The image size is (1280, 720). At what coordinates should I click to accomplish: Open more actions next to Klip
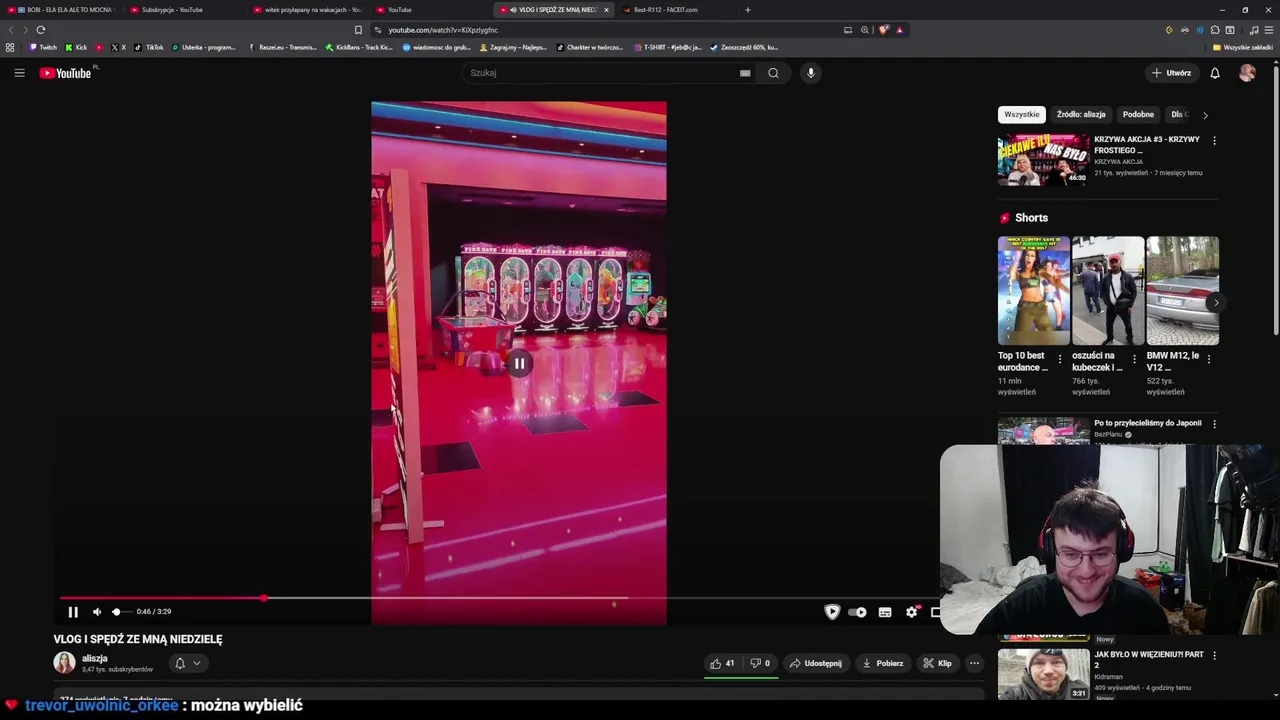pos(974,663)
